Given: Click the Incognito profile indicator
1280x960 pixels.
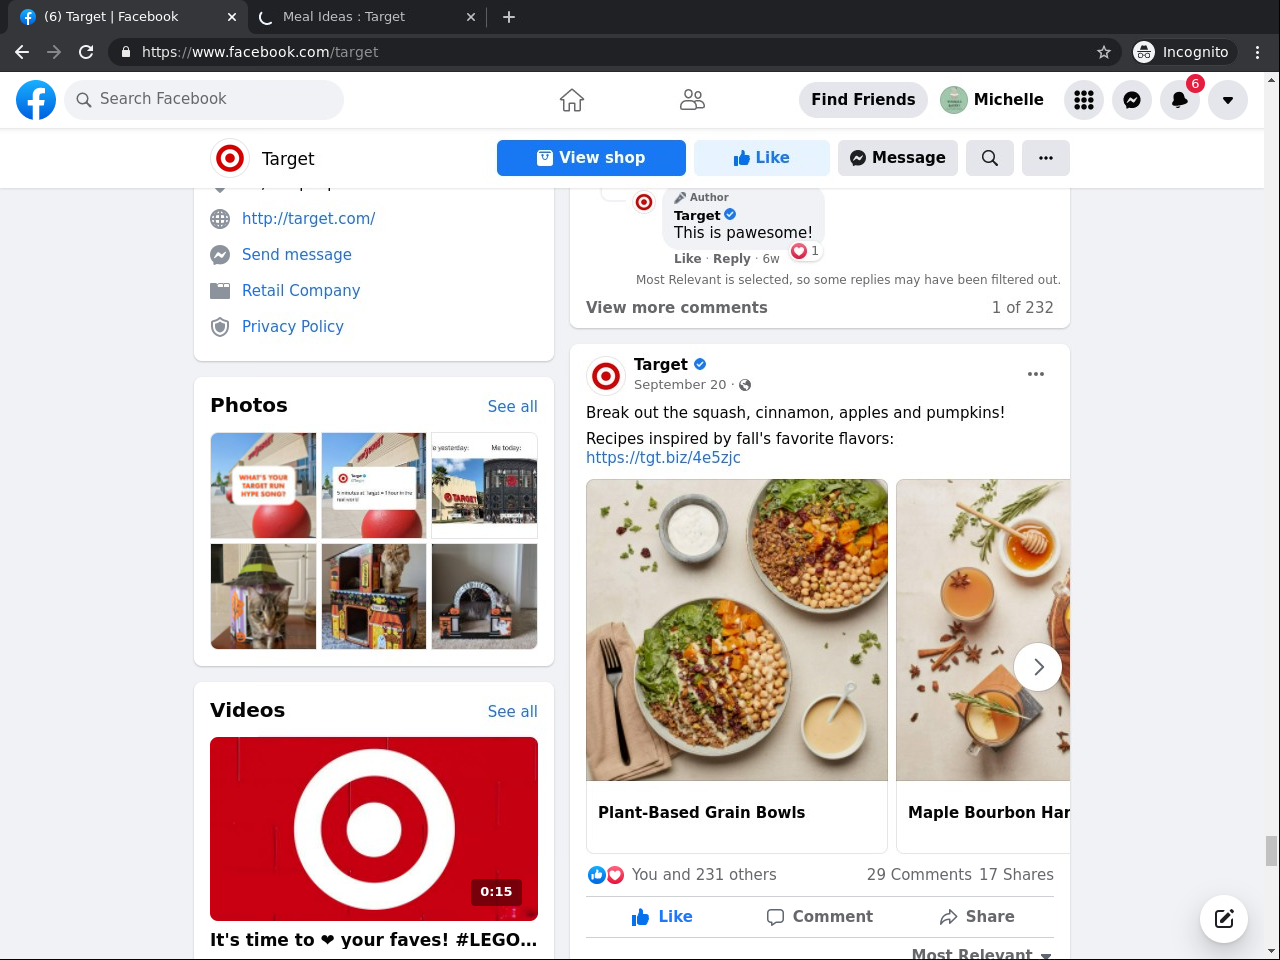Looking at the screenshot, I should pos(1182,52).
